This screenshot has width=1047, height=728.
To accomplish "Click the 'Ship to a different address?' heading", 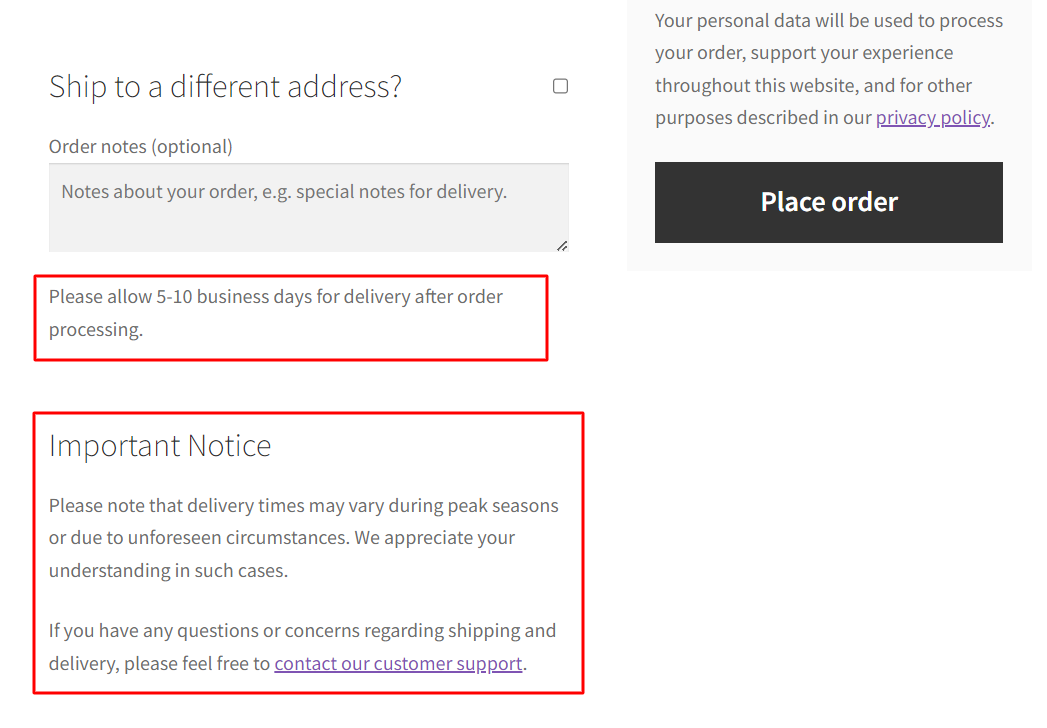I will (x=224, y=86).
